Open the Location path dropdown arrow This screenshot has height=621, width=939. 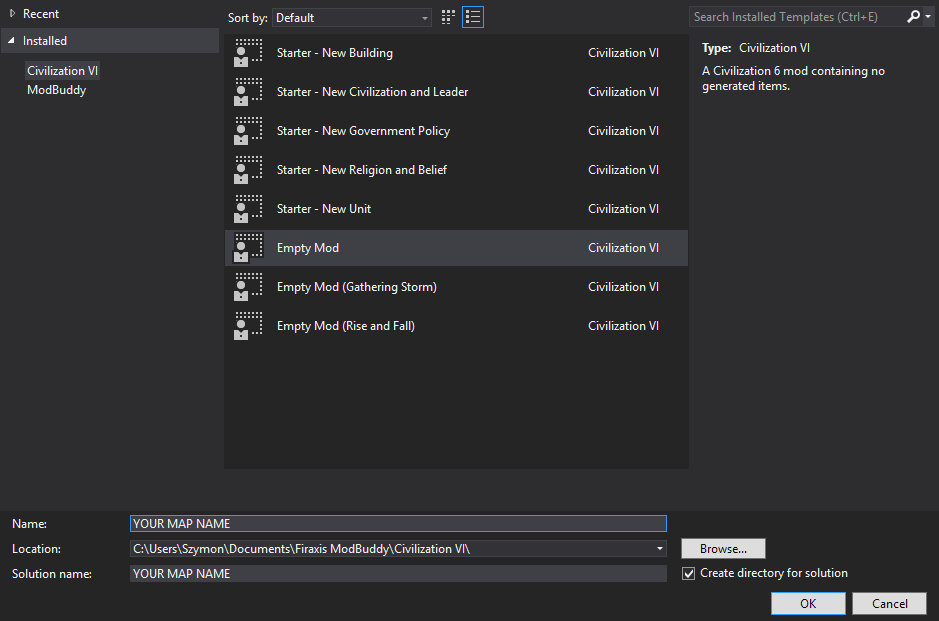tap(659, 549)
